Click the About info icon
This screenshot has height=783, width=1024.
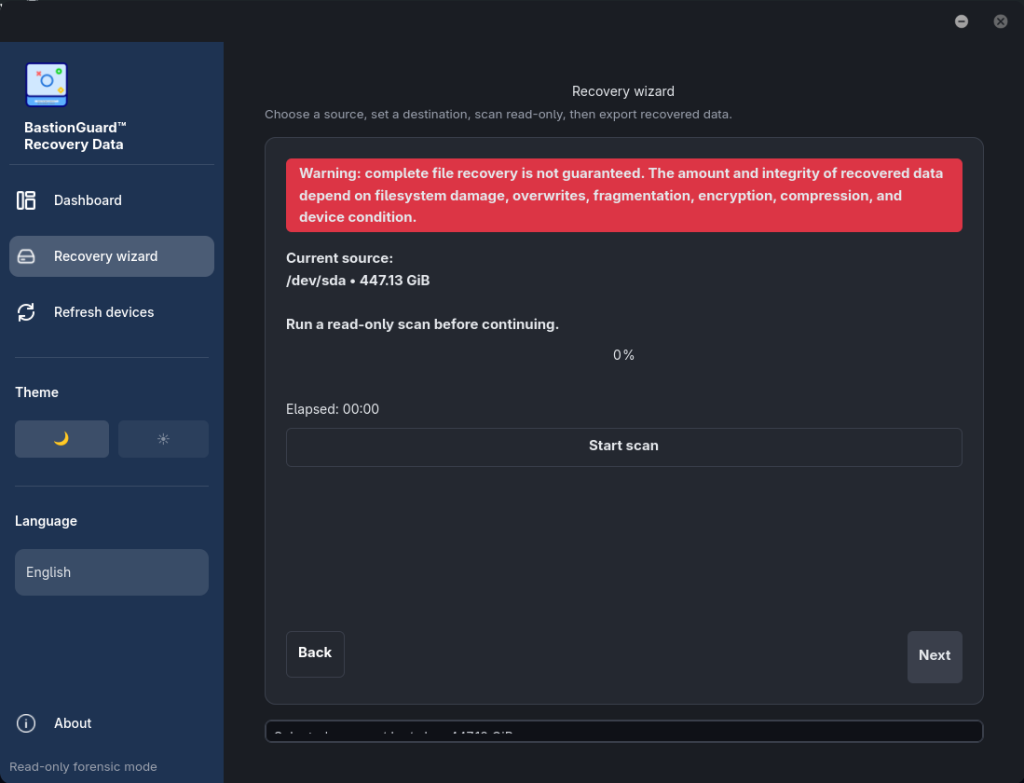26,723
